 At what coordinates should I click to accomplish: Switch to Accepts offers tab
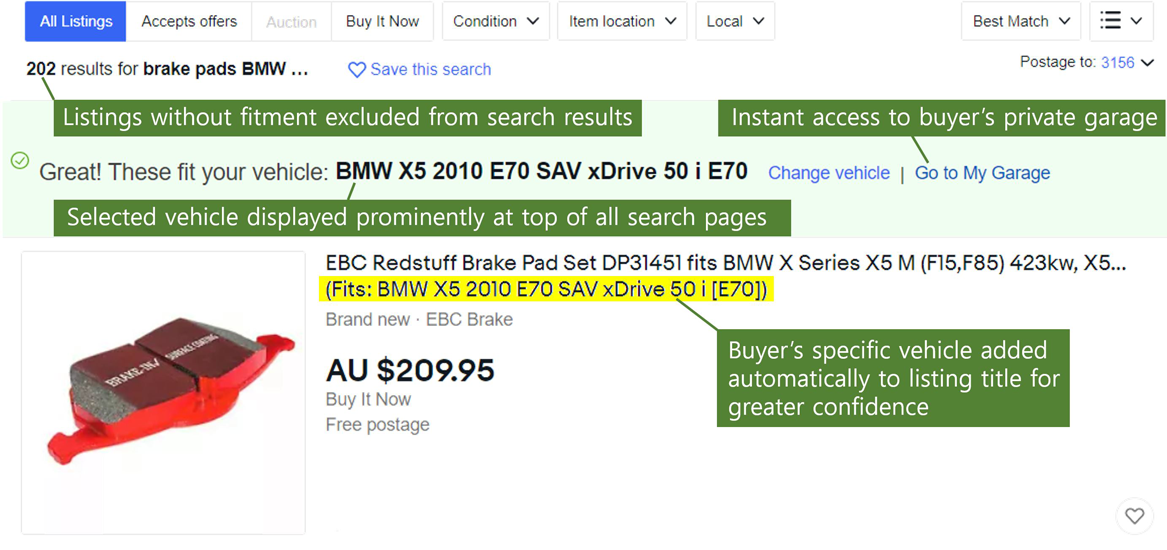tap(189, 22)
